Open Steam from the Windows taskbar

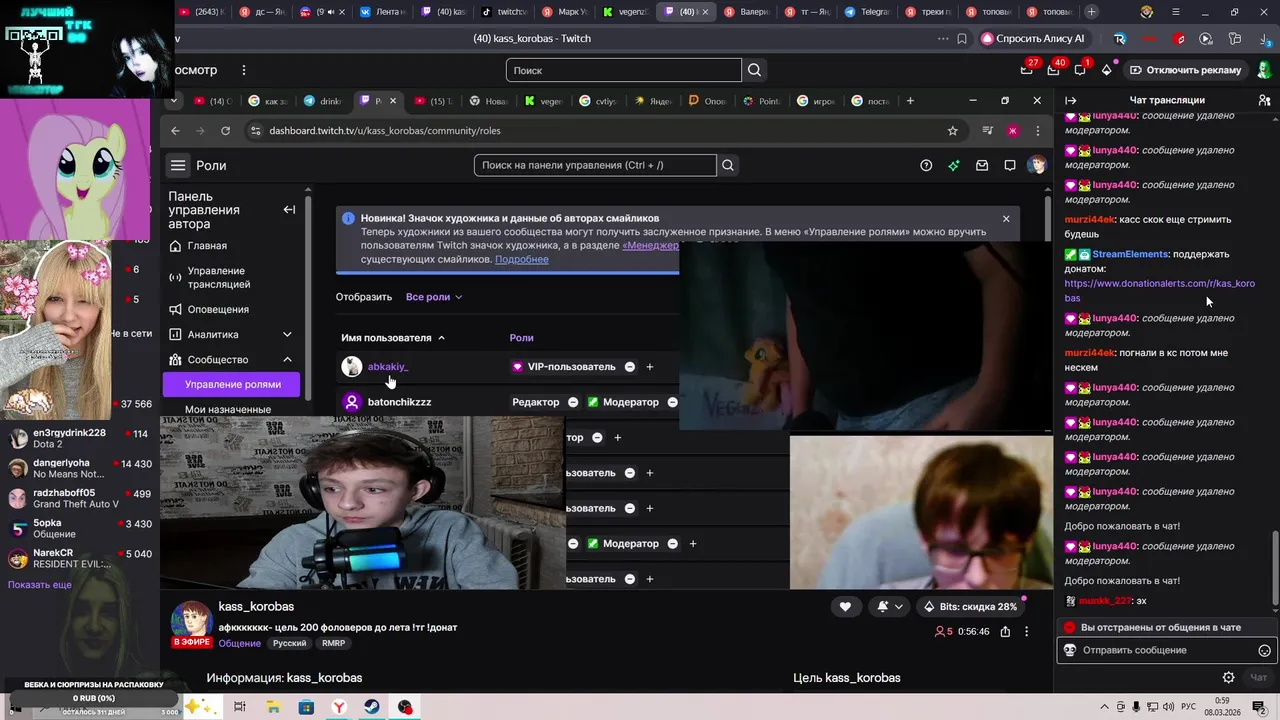pos(371,707)
